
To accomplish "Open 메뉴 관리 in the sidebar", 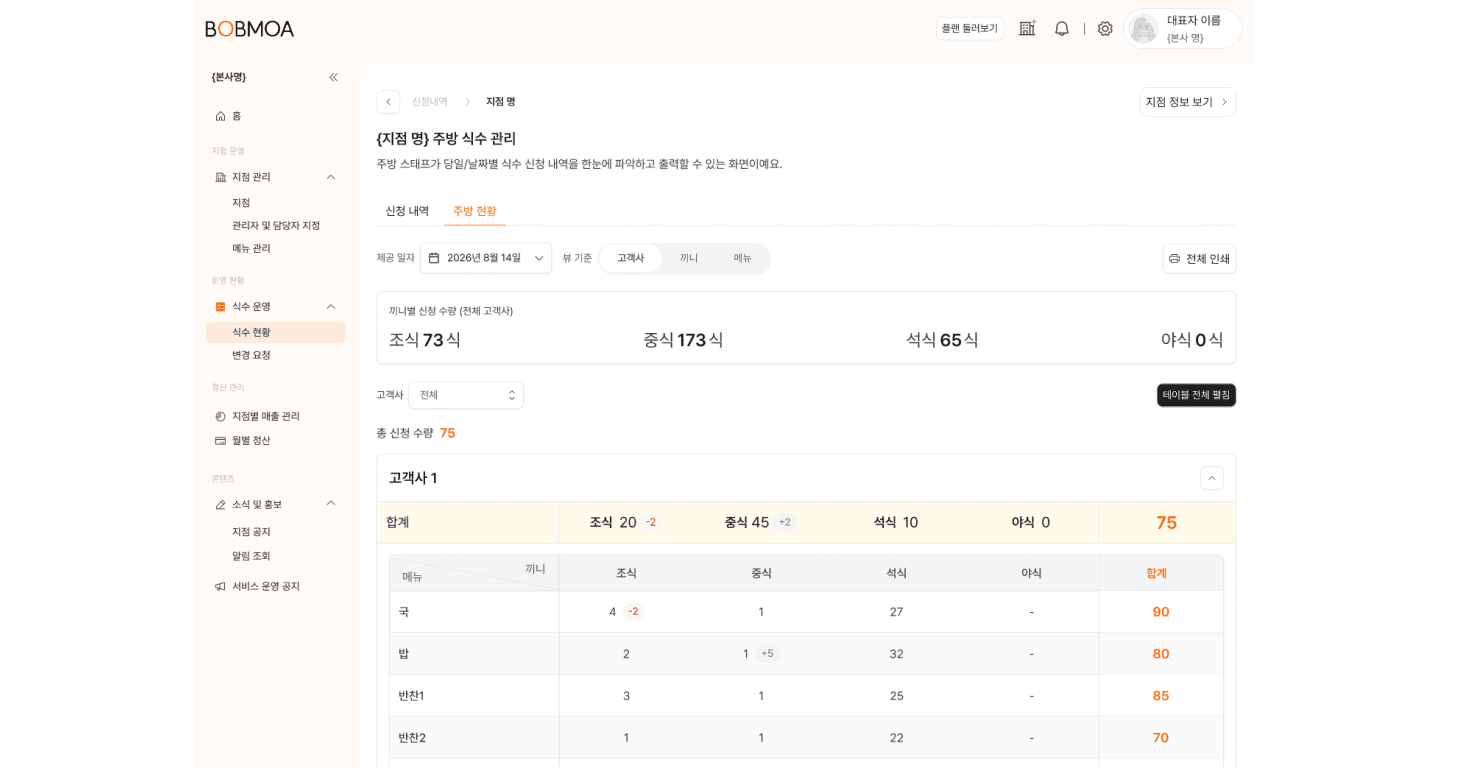I will coord(251,248).
